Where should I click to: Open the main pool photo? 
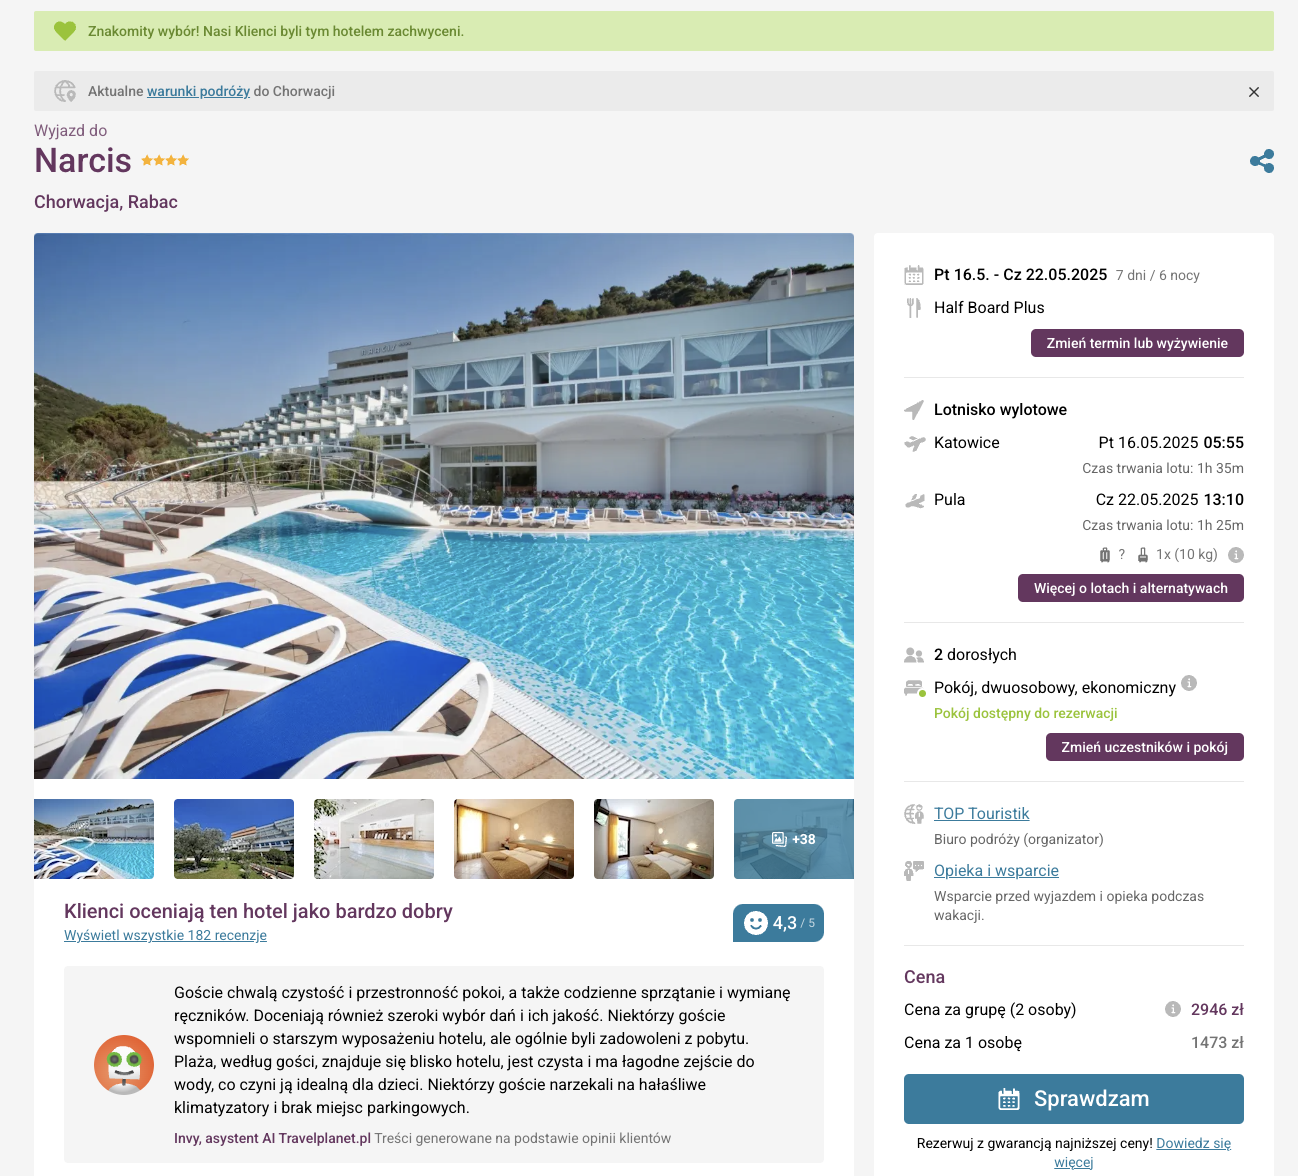pos(444,506)
